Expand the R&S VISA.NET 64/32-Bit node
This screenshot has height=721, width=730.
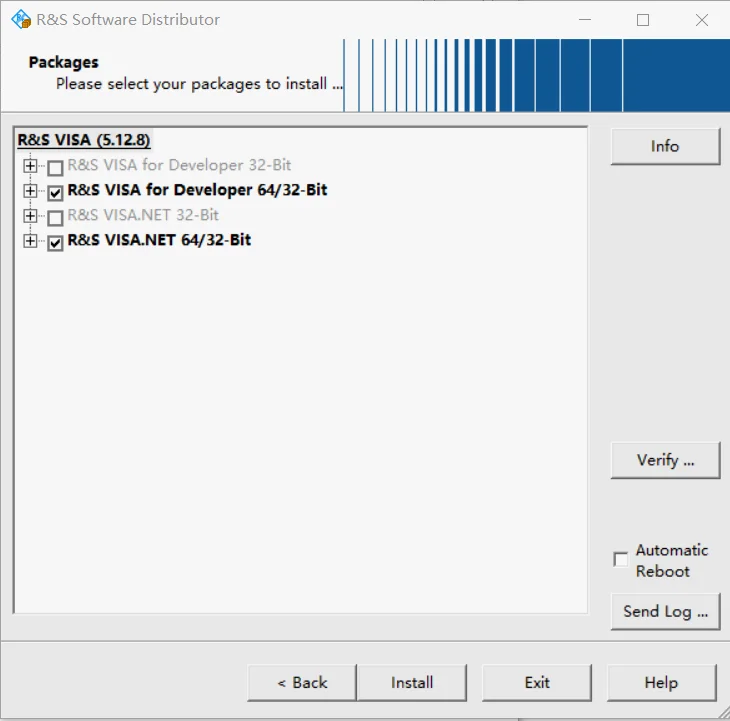pyautogui.click(x=30, y=241)
